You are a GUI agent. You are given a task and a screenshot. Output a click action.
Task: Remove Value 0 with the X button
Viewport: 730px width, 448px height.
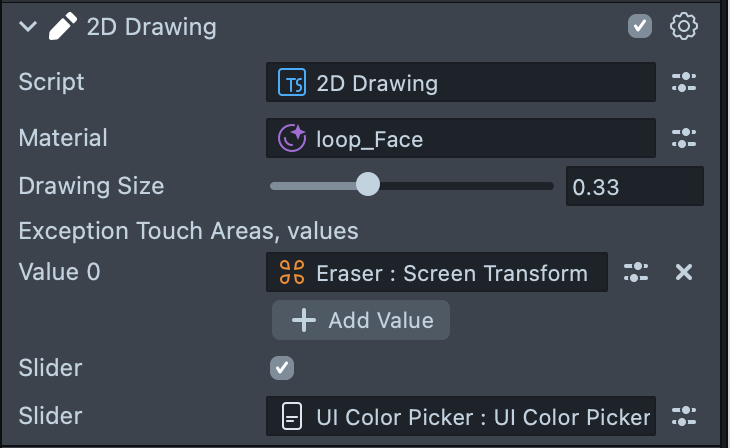[x=684, y=272]
